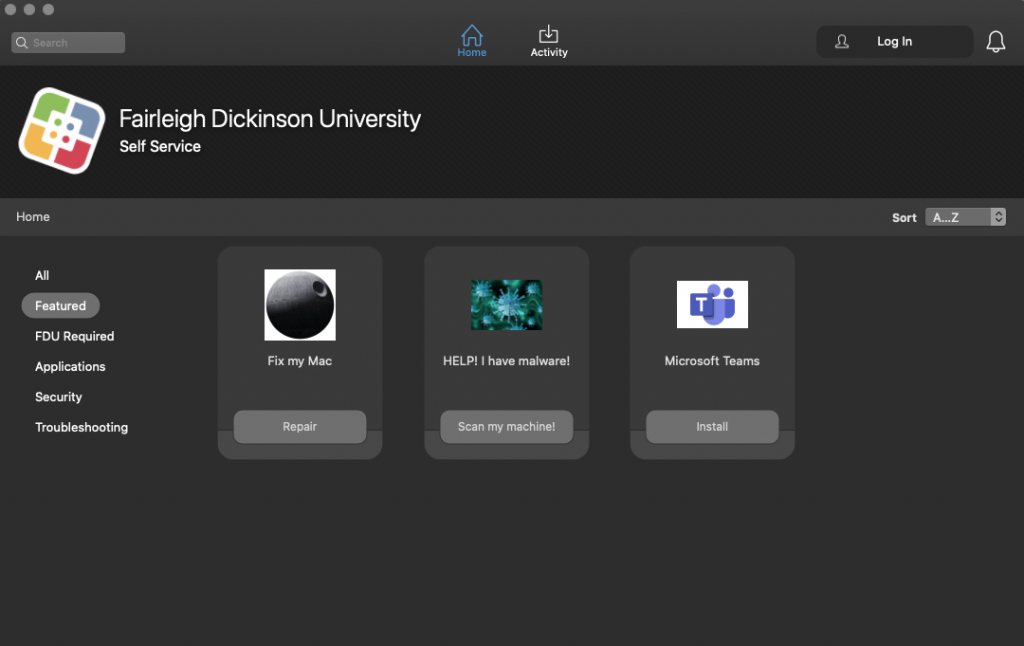This screenshot has width=1024, height=646.
Task: Open the Activity download icon
Action: click(549, 34)
